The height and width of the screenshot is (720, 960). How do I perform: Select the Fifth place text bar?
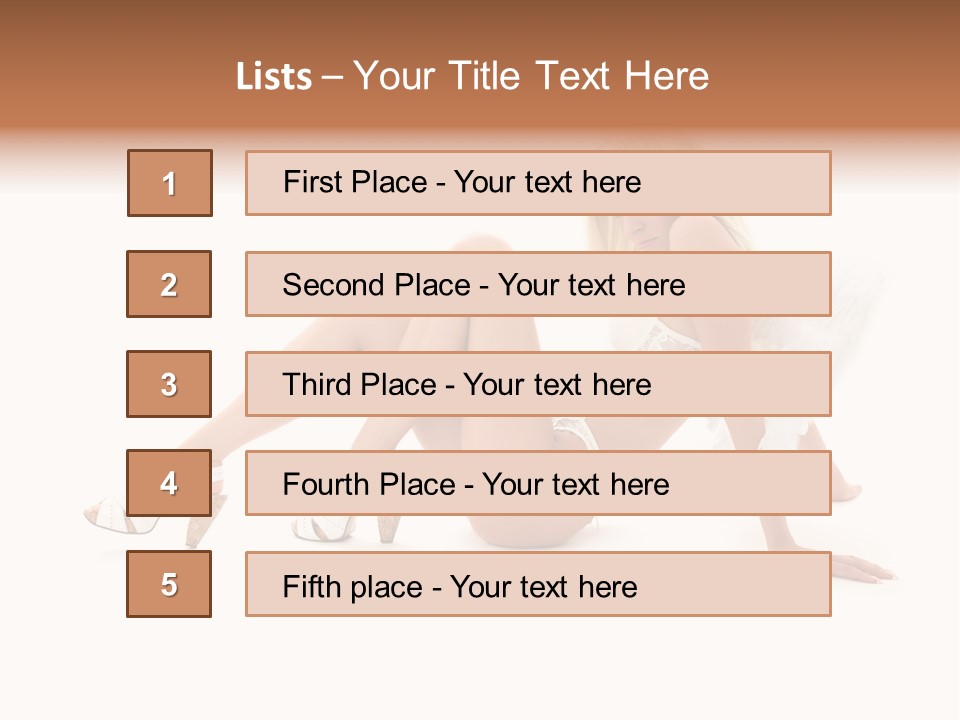[x=538, y=584]
